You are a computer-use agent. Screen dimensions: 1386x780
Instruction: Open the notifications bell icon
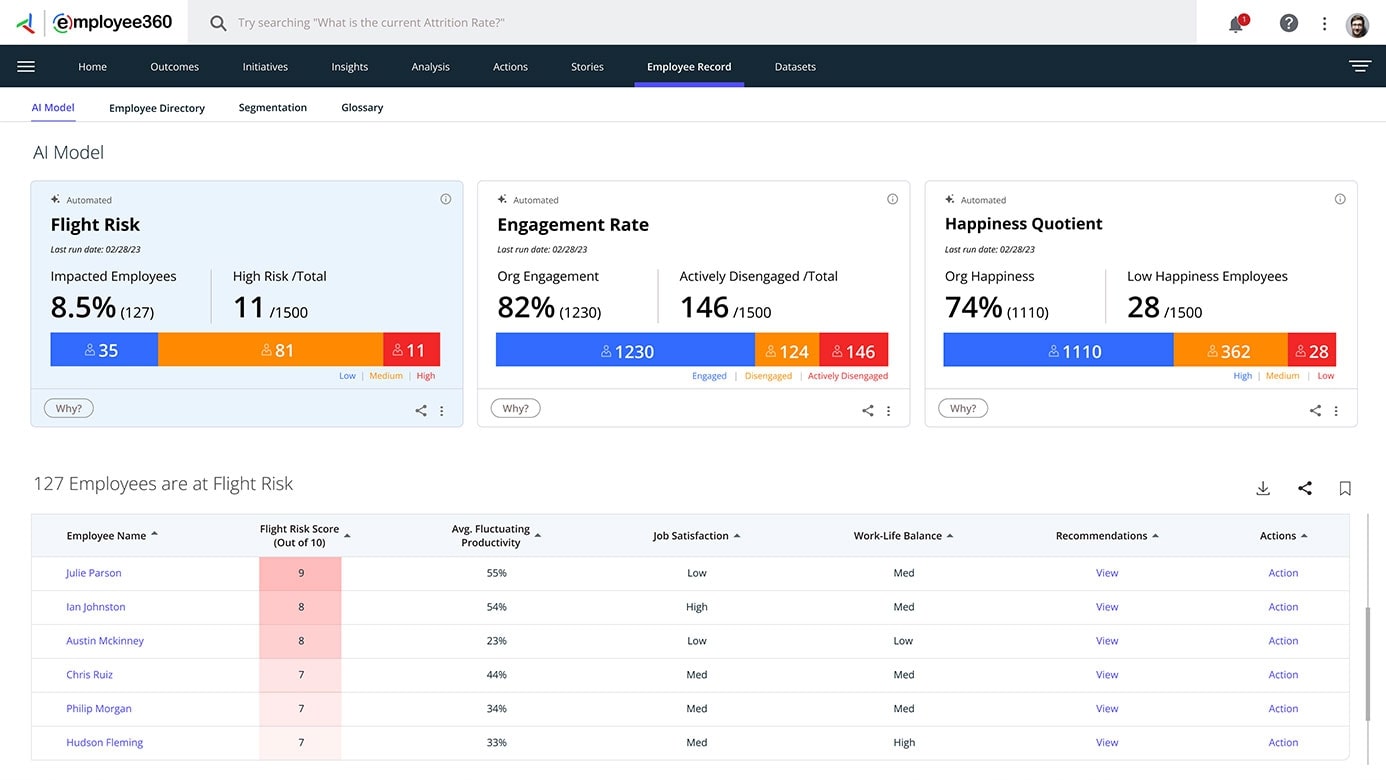tap(1236, 24)
